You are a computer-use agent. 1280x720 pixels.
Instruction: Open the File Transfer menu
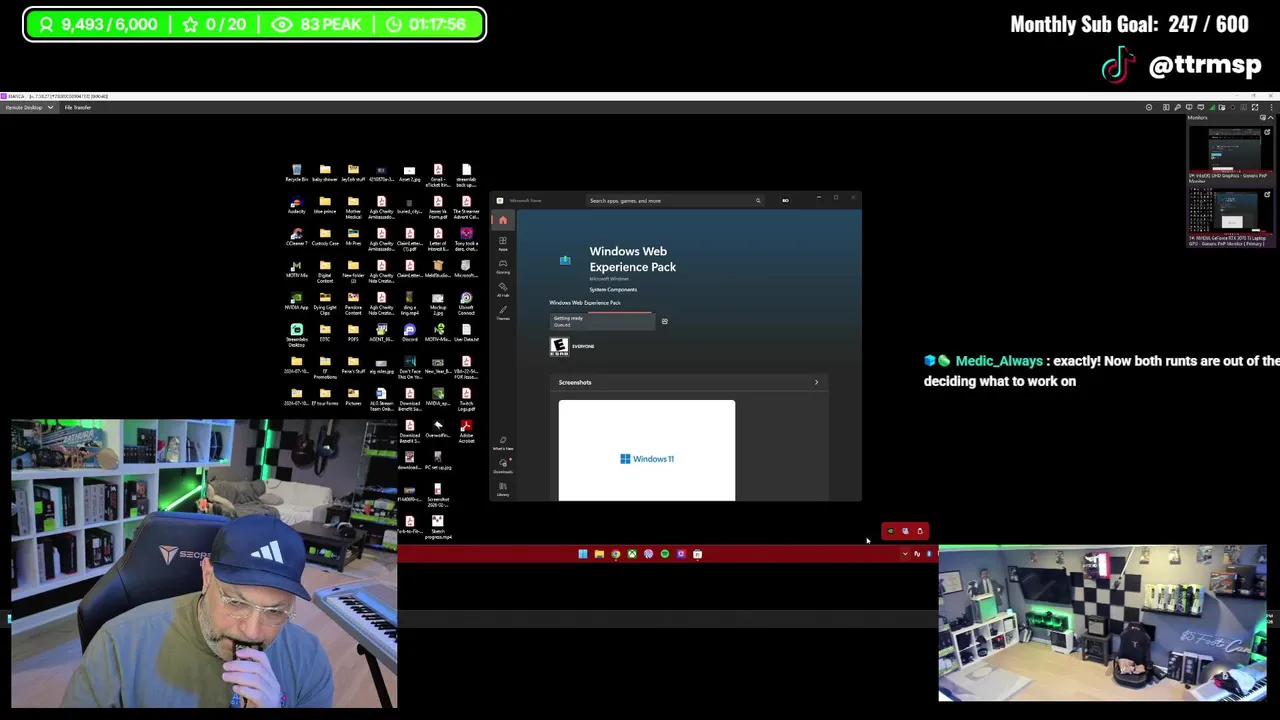[x=78, y=107]
